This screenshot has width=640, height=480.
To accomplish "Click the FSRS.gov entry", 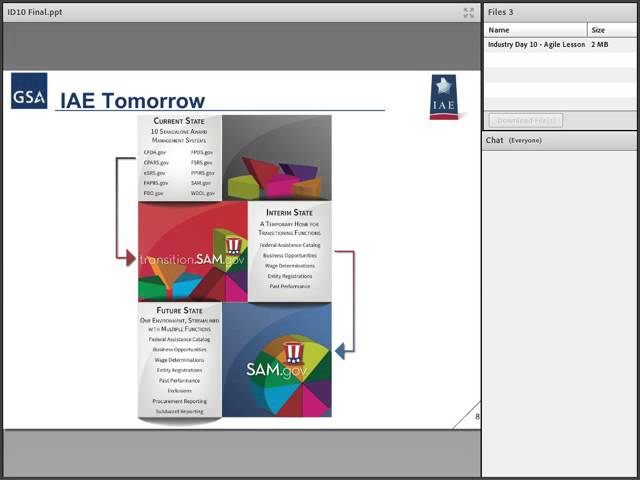I will [x=202, y=162].
